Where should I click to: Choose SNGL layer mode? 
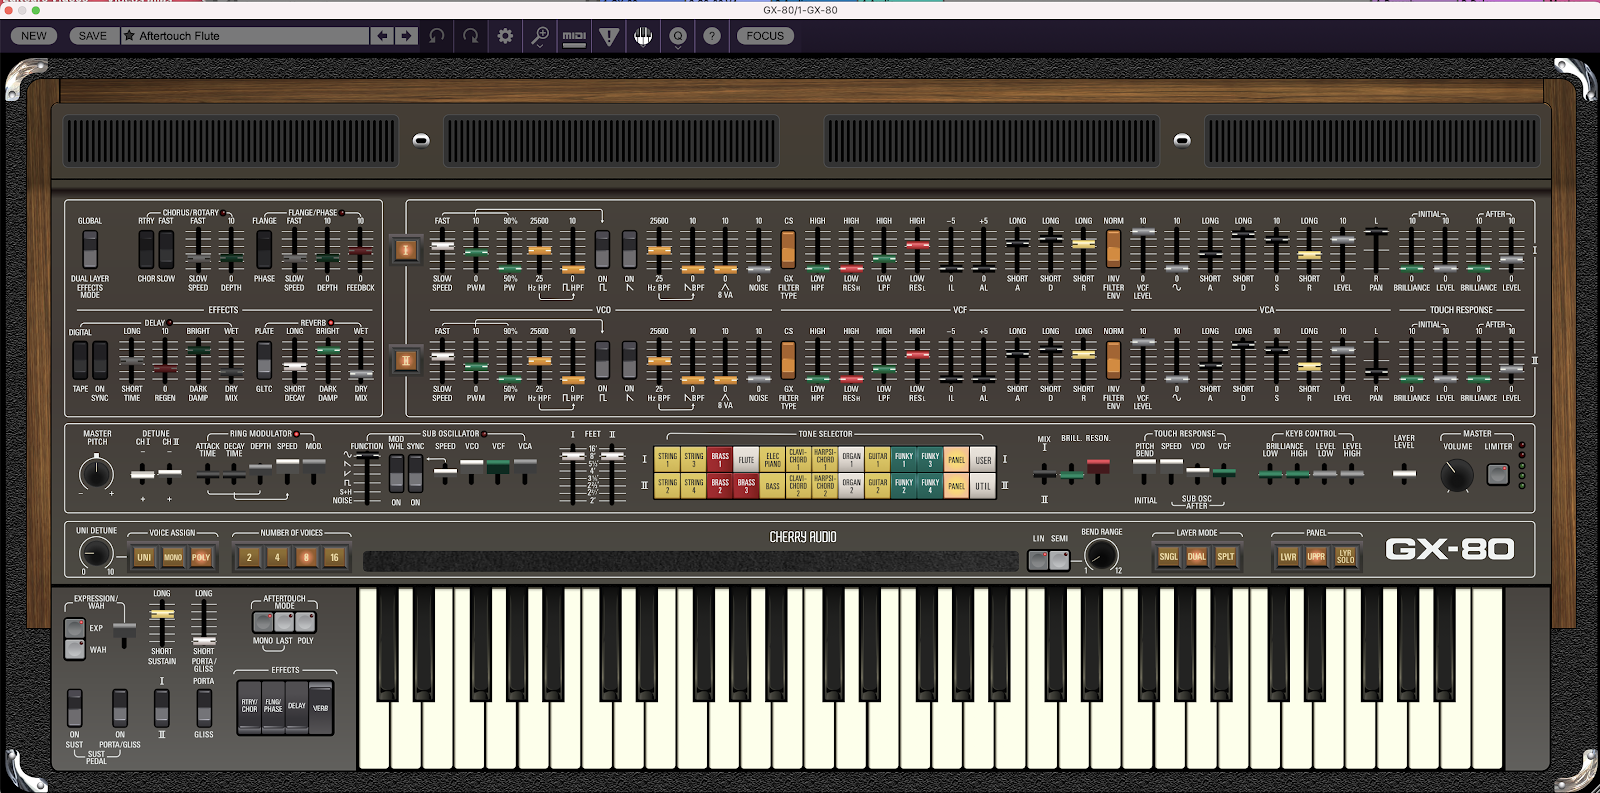(1168, 557)
